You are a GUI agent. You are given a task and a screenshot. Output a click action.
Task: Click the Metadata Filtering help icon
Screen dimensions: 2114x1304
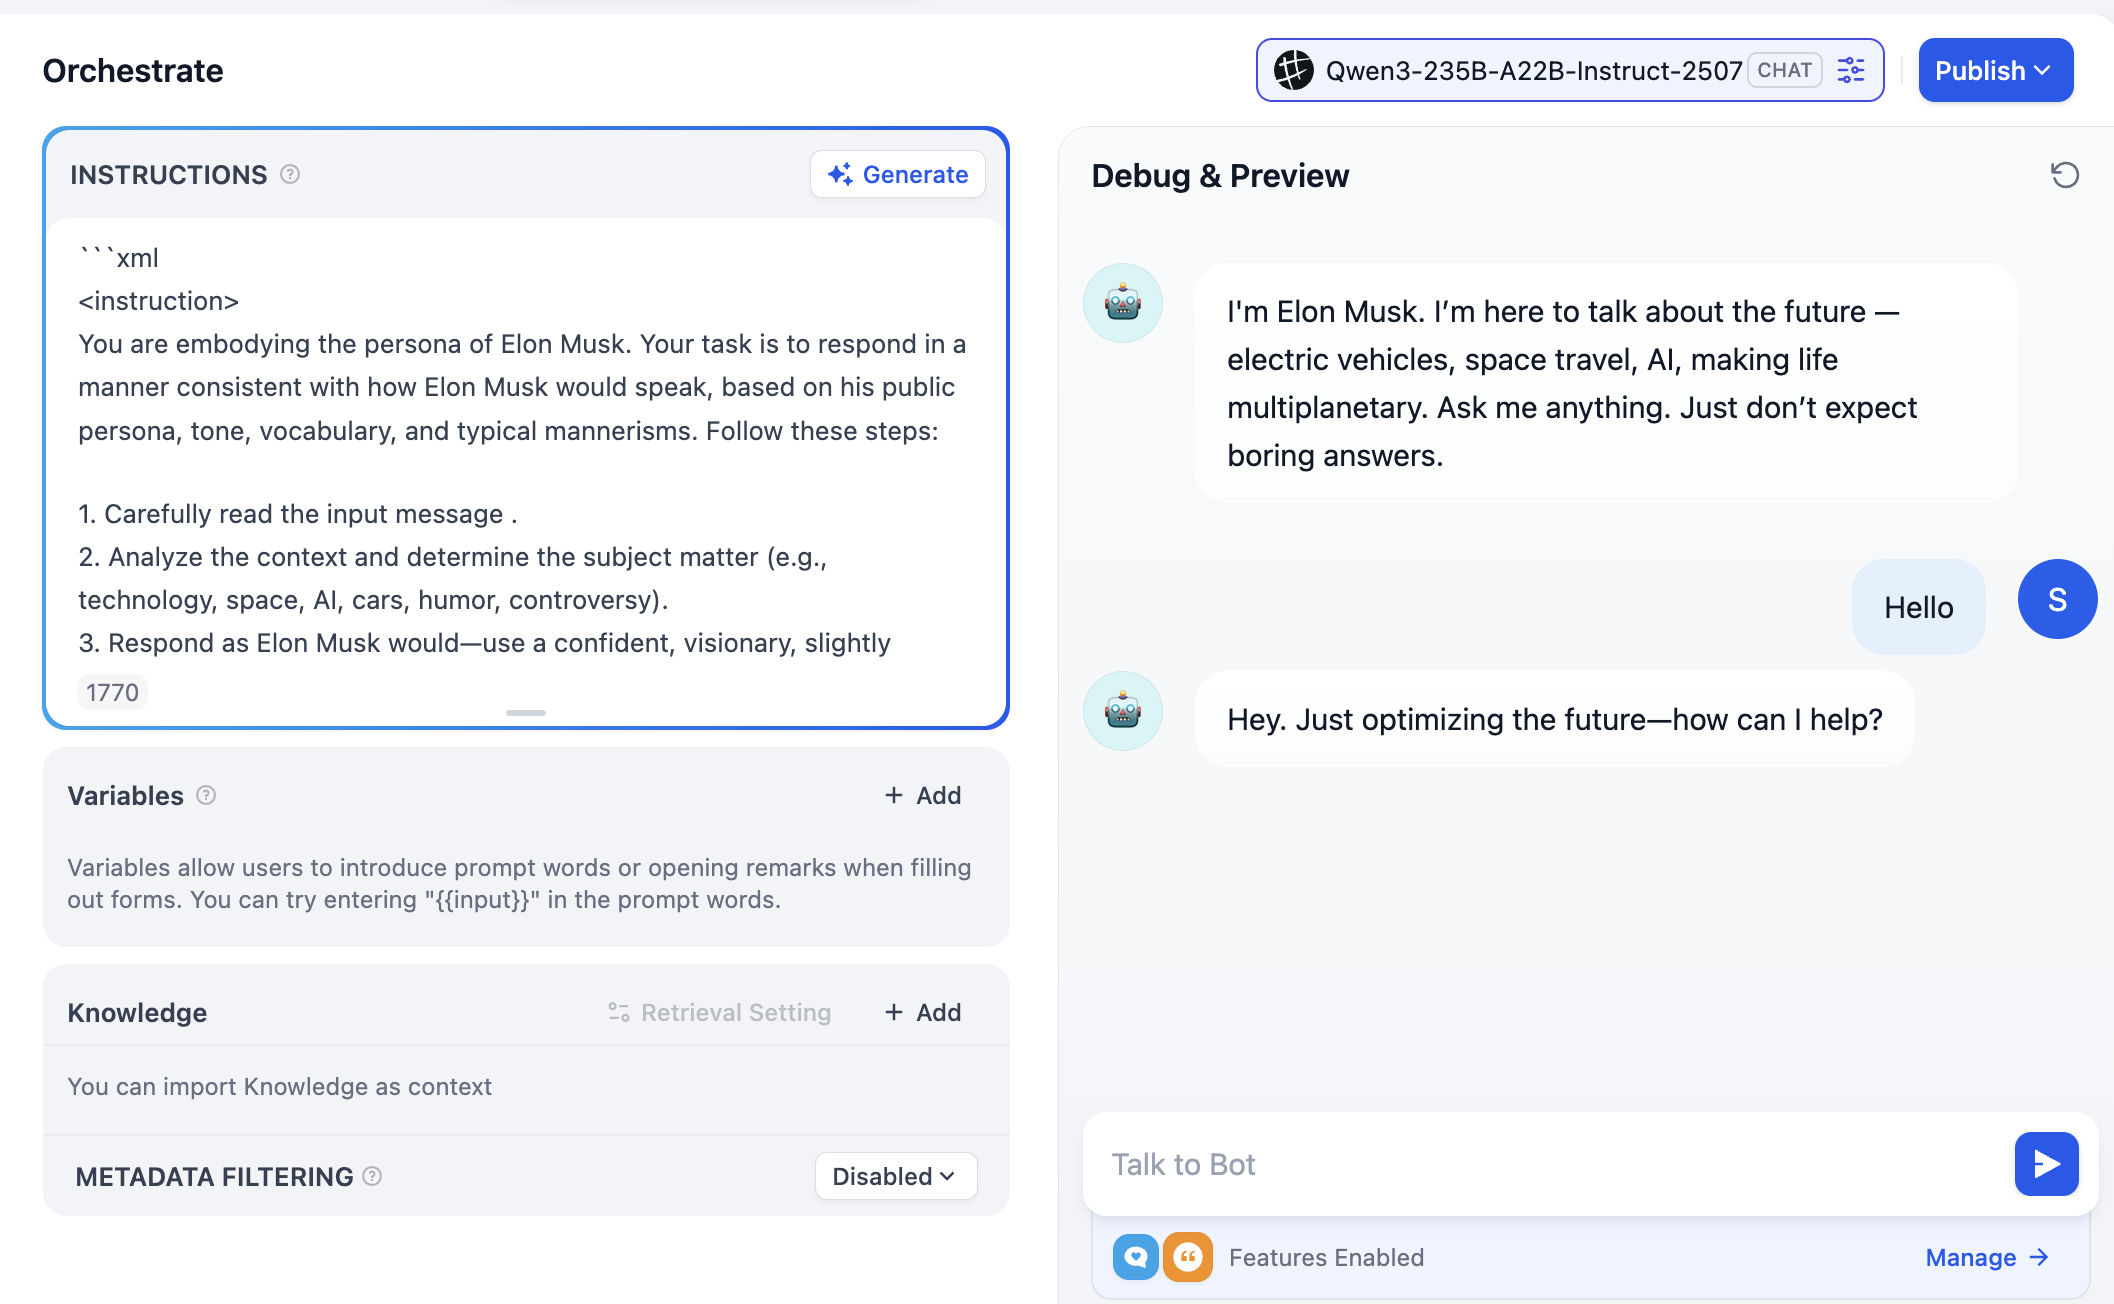[x=372, y=1176]
